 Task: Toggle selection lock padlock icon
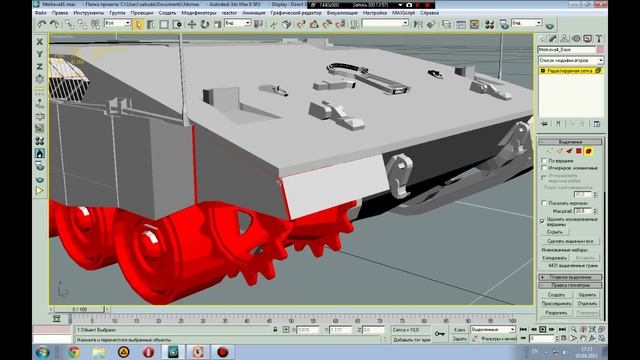[276, 329]
